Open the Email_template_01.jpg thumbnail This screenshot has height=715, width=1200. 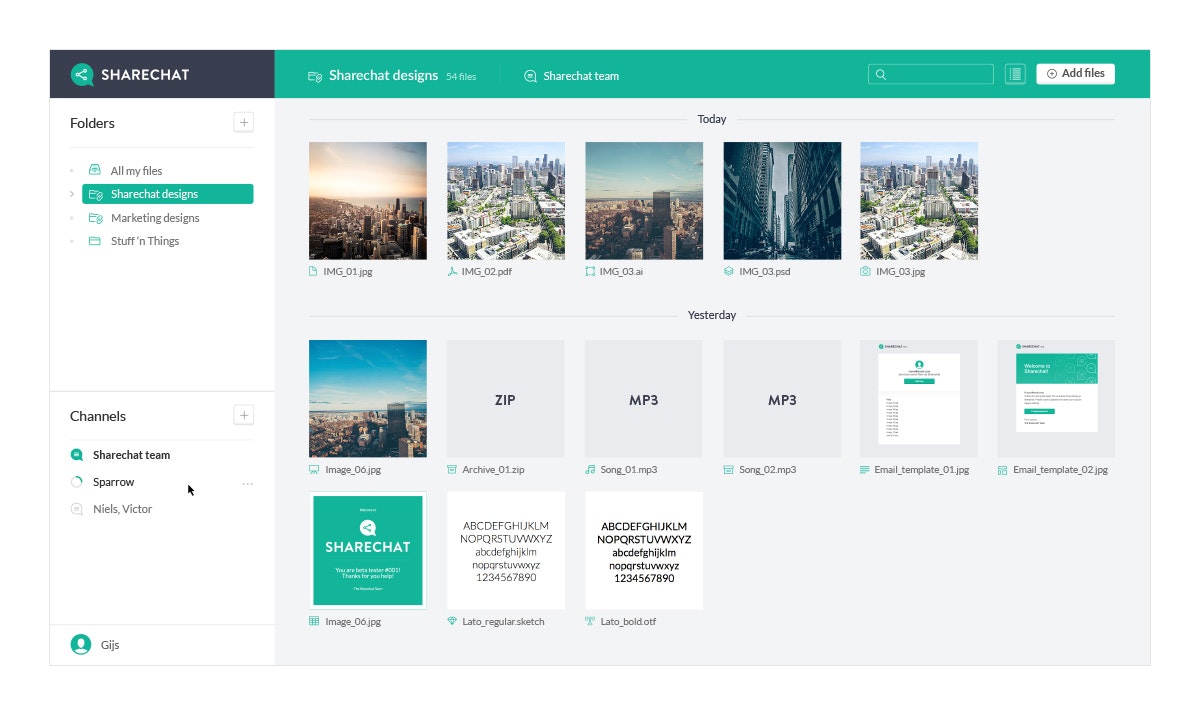919,399
